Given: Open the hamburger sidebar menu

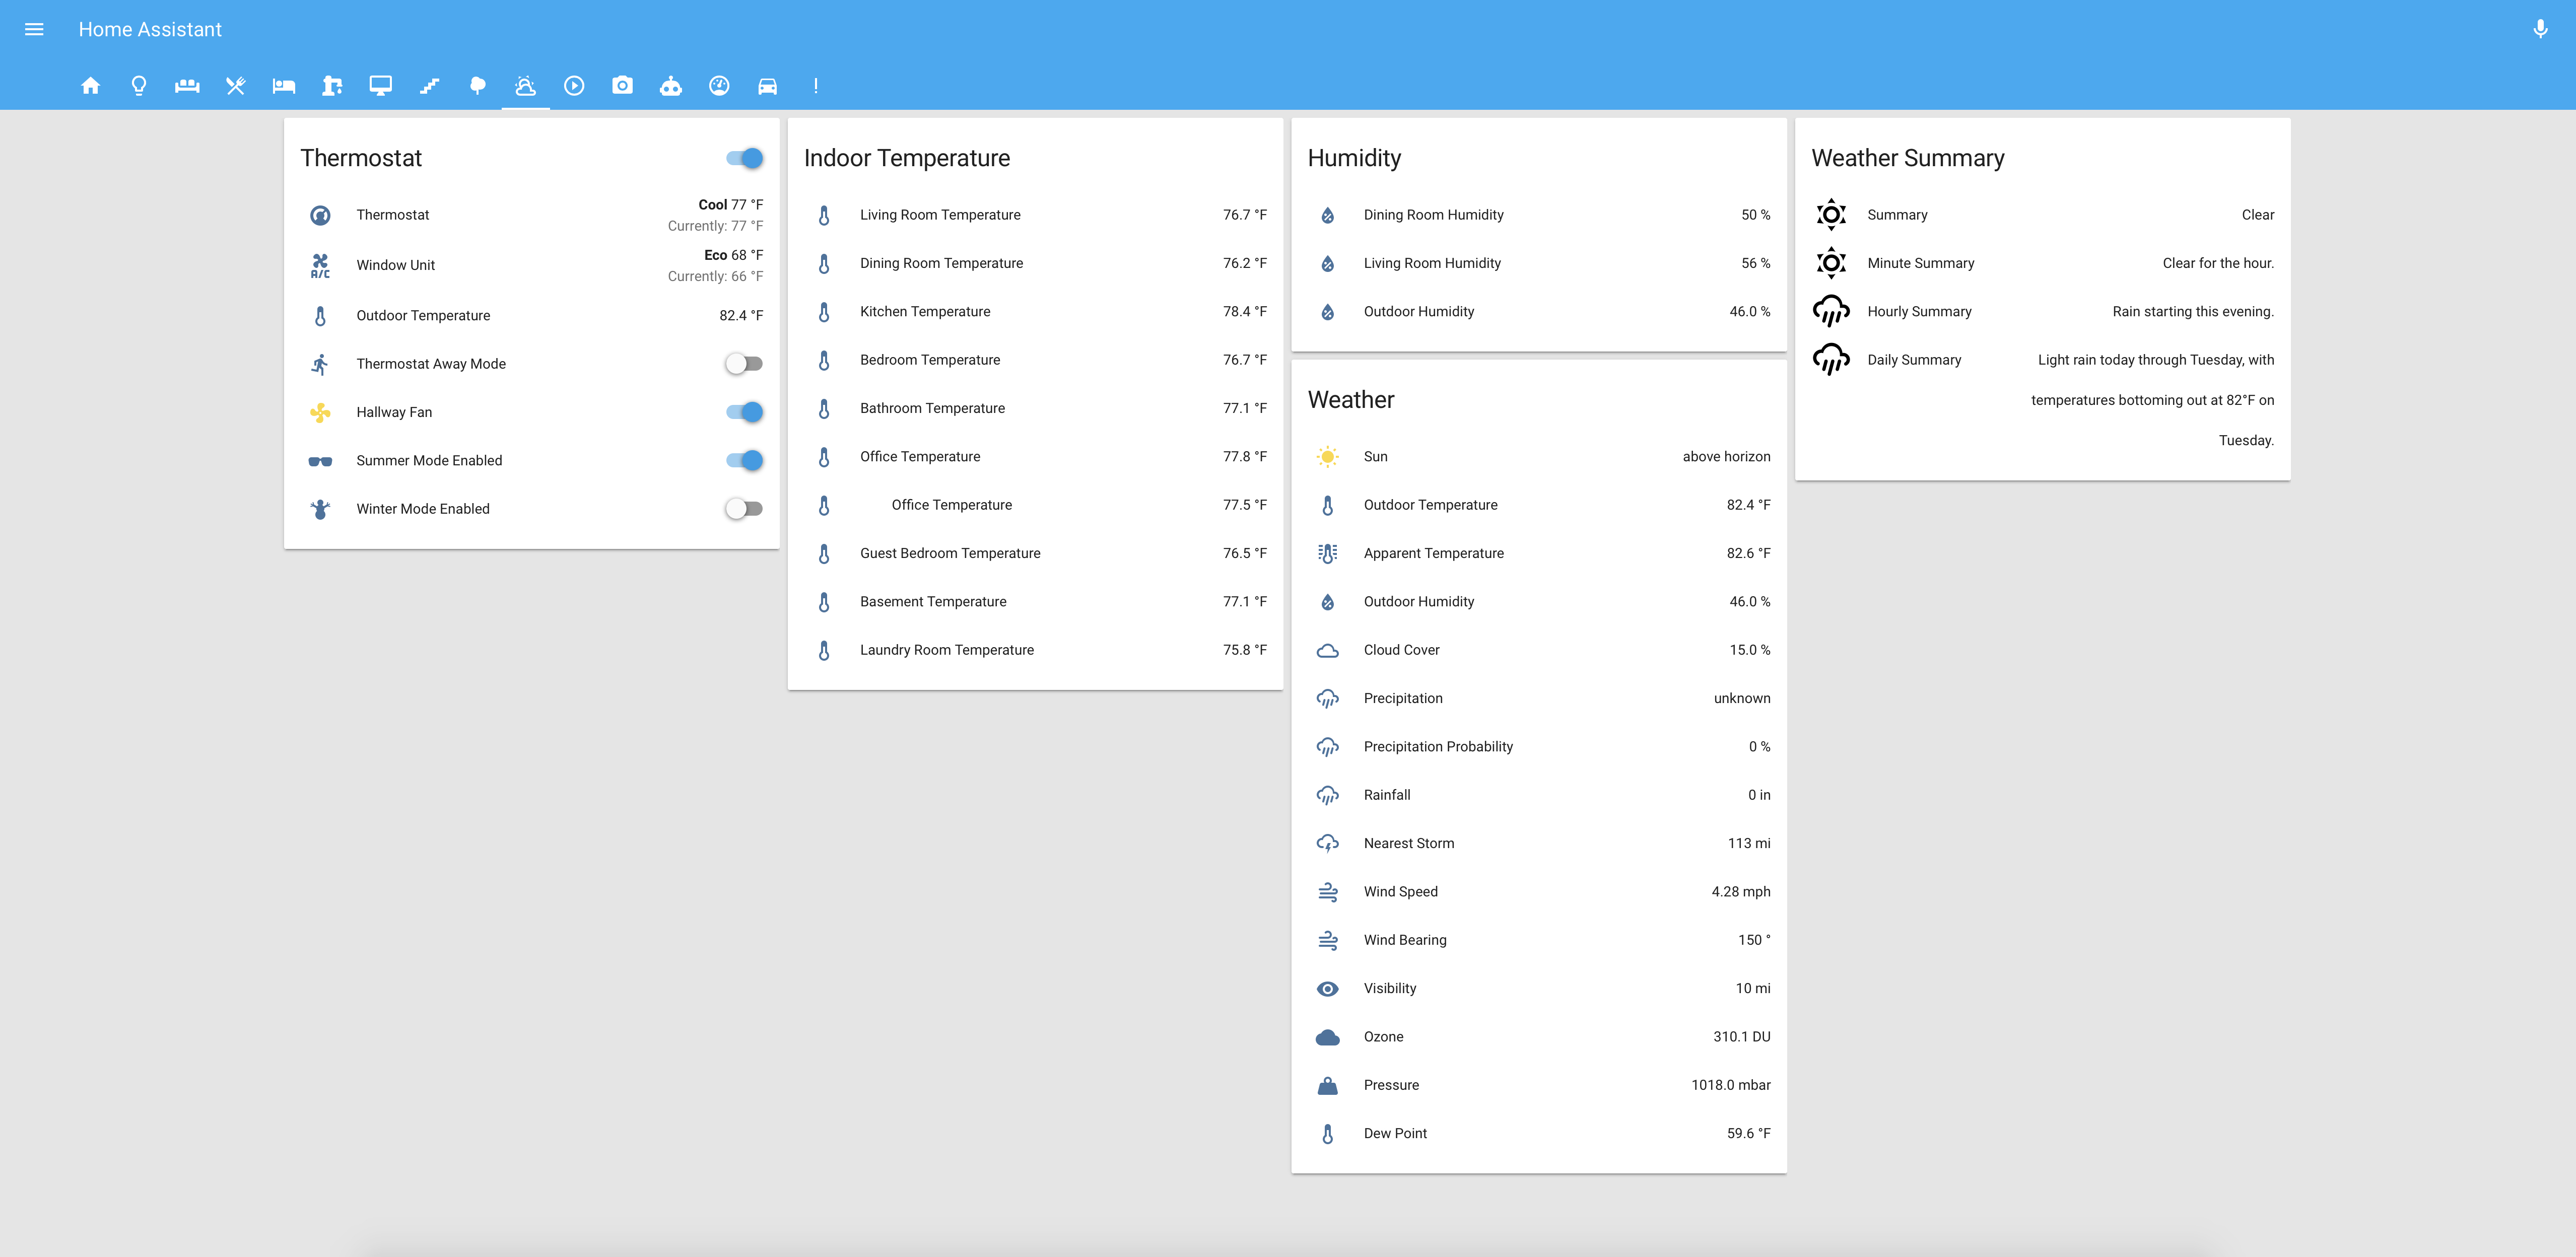Looking at the screenshot, I should coord(34,30).
